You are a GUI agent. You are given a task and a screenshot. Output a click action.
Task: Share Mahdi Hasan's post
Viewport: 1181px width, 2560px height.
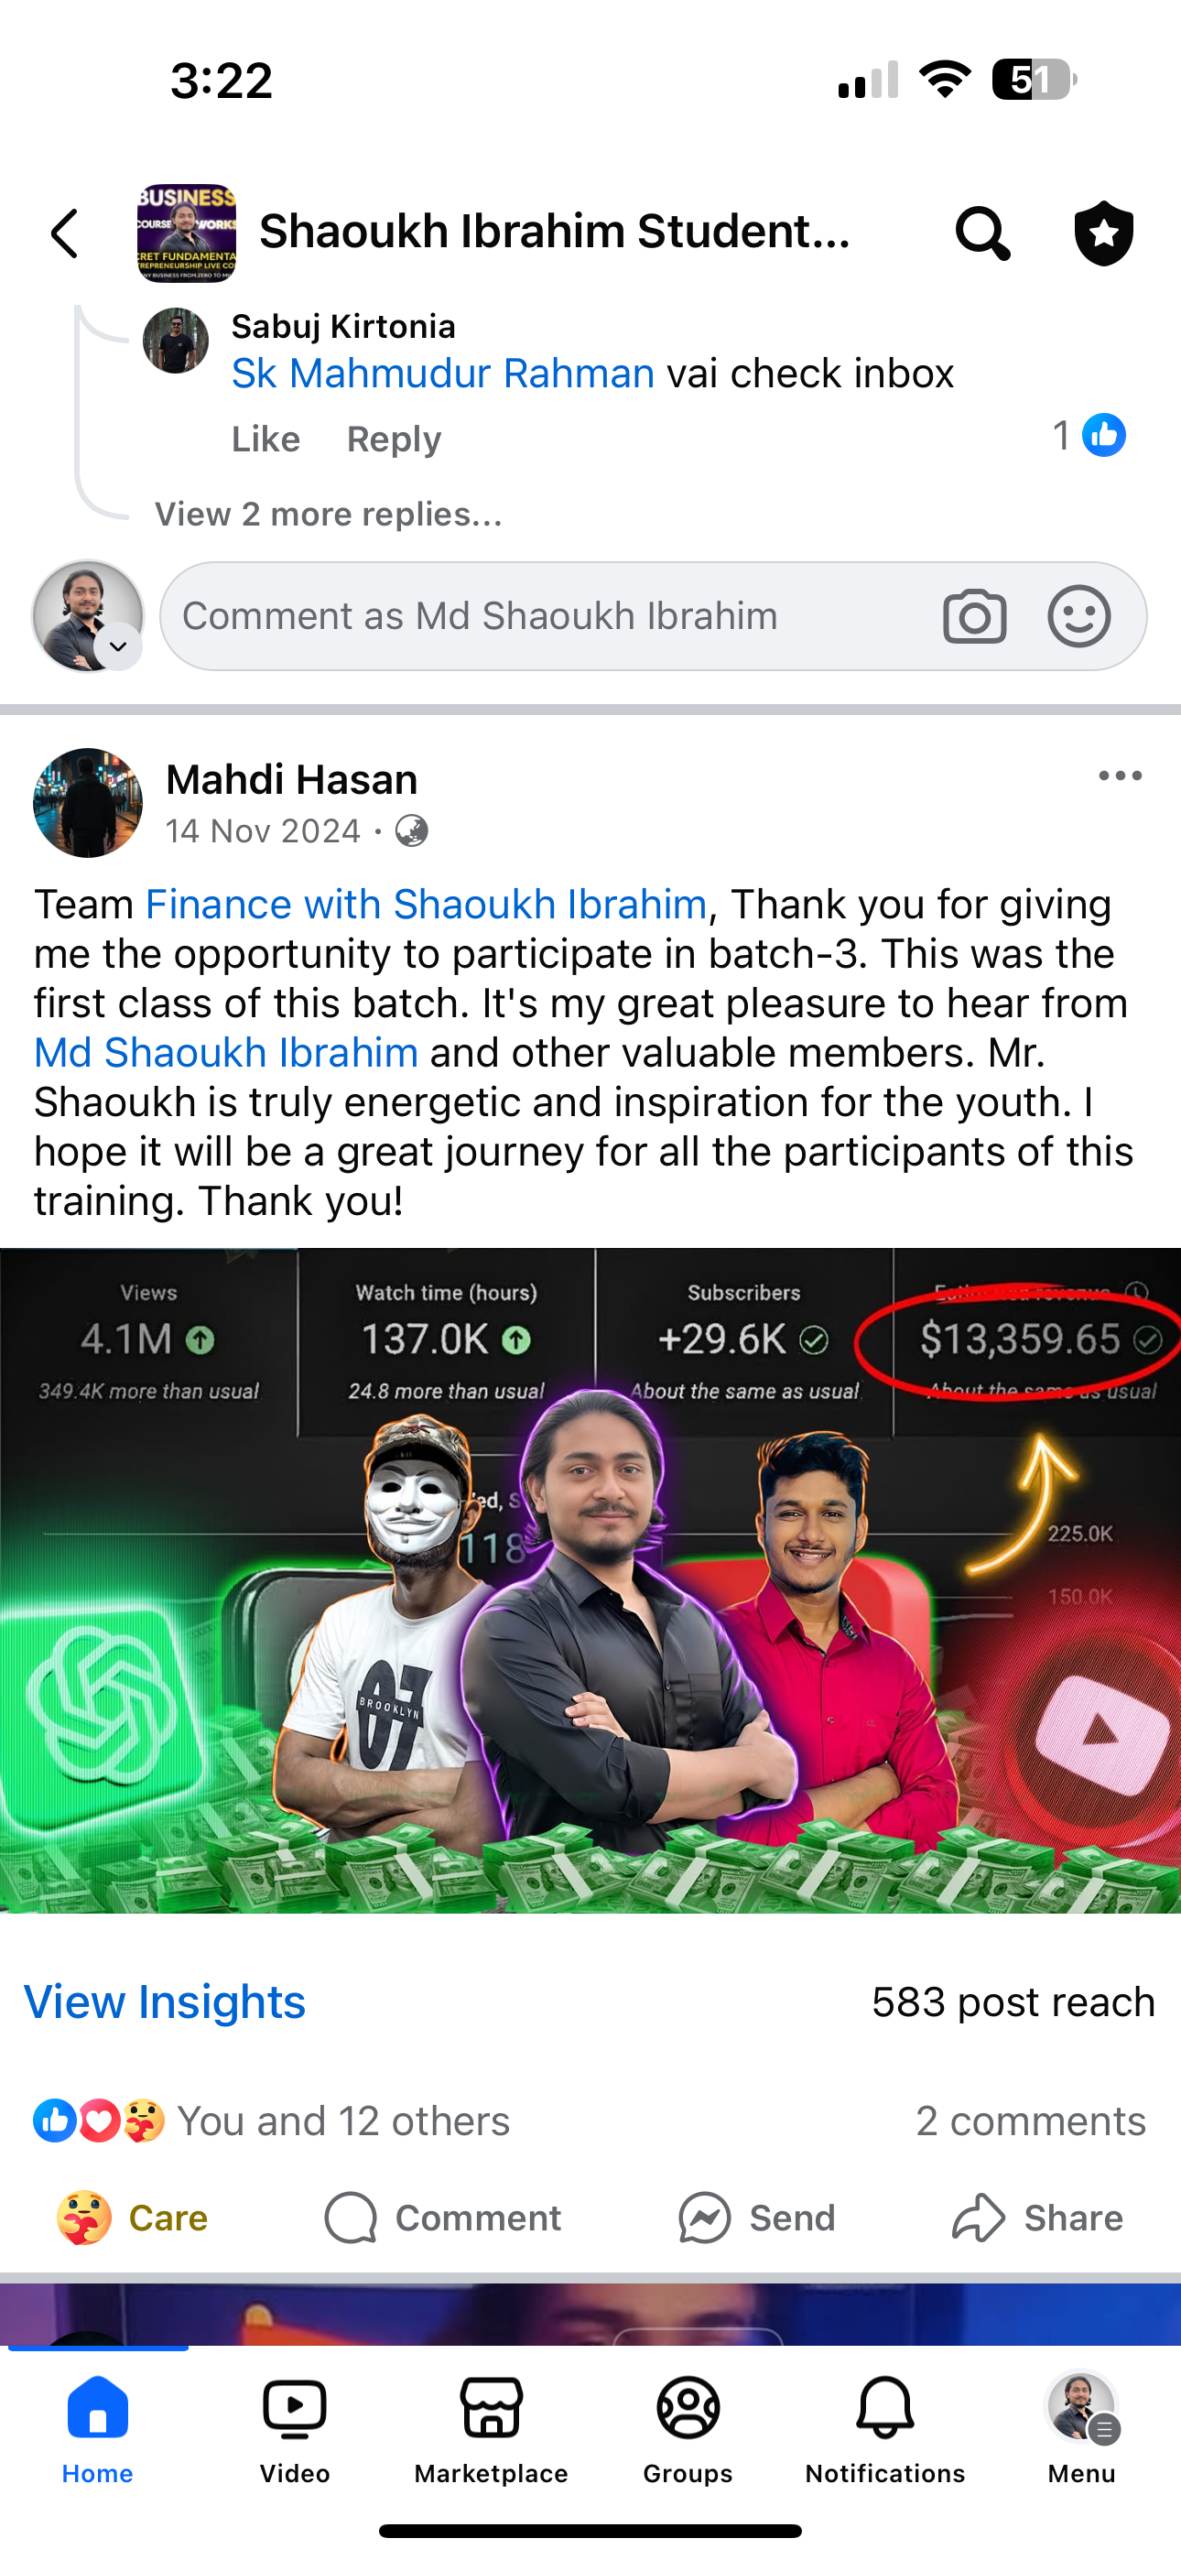point(1037,2217)
